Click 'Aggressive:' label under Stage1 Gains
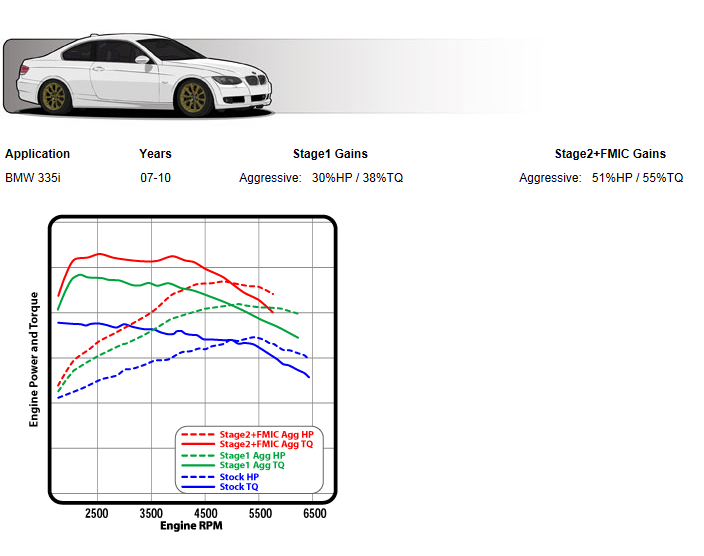 [x=270, y=178]
